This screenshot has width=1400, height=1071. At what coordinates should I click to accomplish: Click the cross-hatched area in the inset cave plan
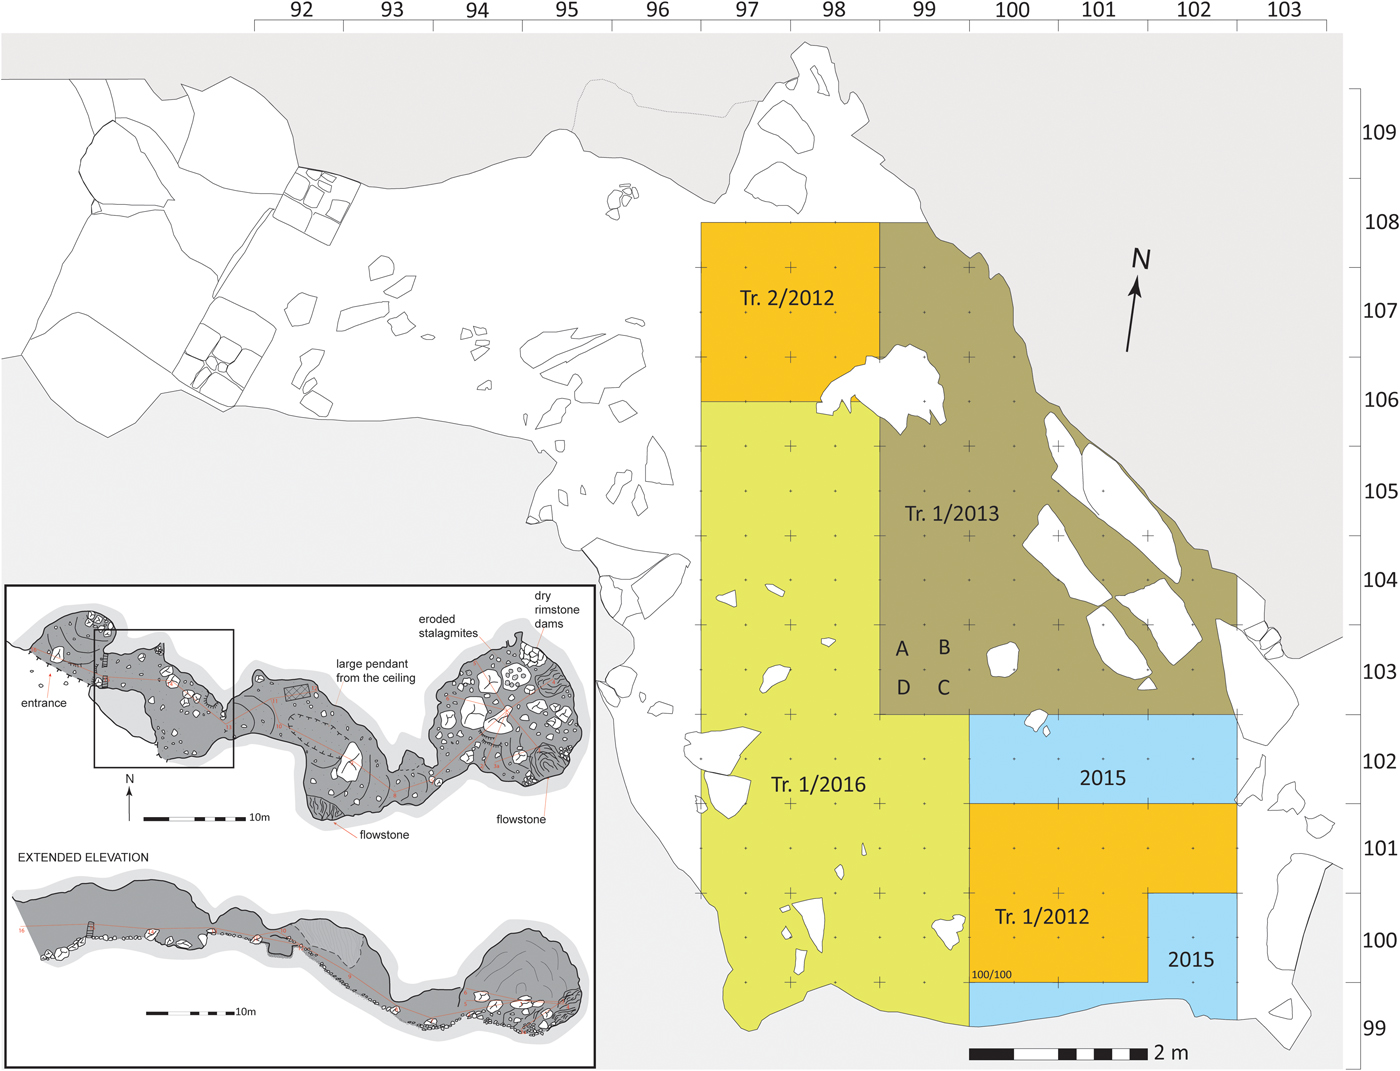click(x=298, y=692)
